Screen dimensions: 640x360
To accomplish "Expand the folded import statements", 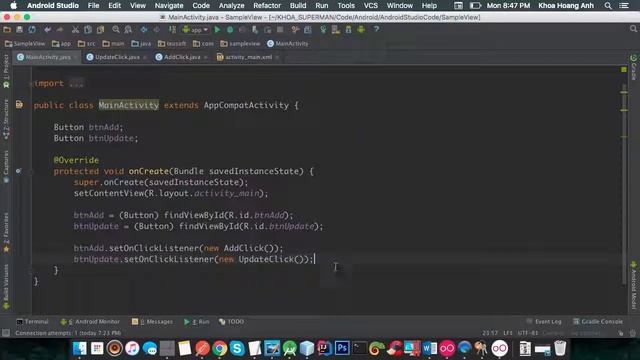I will tap(76, 83).
